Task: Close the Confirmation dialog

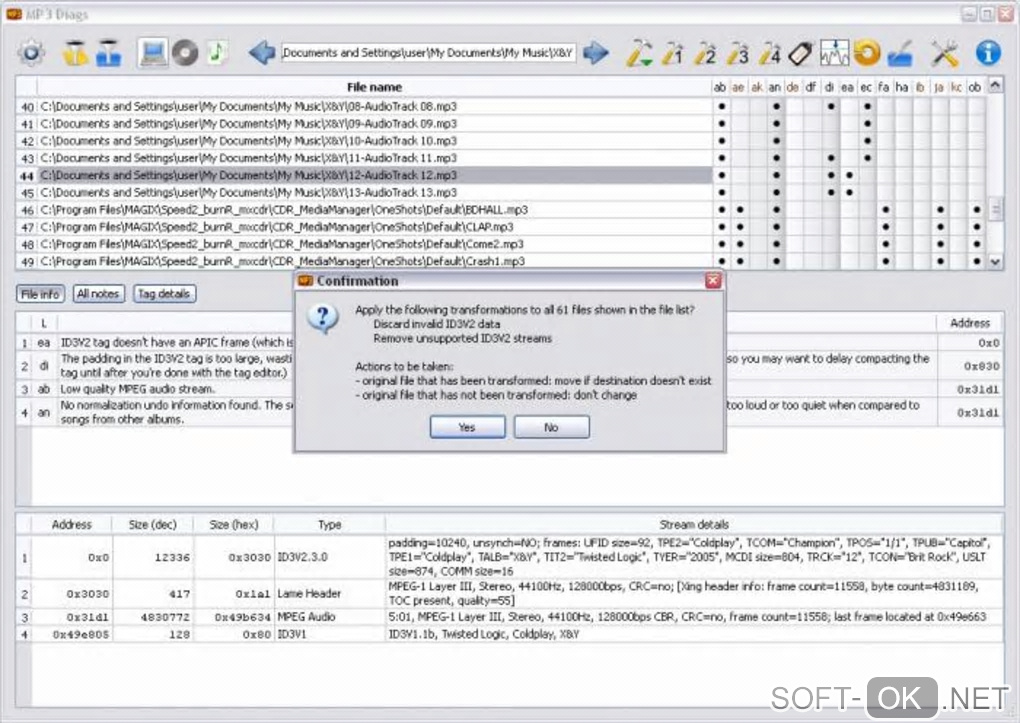Action: click(x=714, y=280)
